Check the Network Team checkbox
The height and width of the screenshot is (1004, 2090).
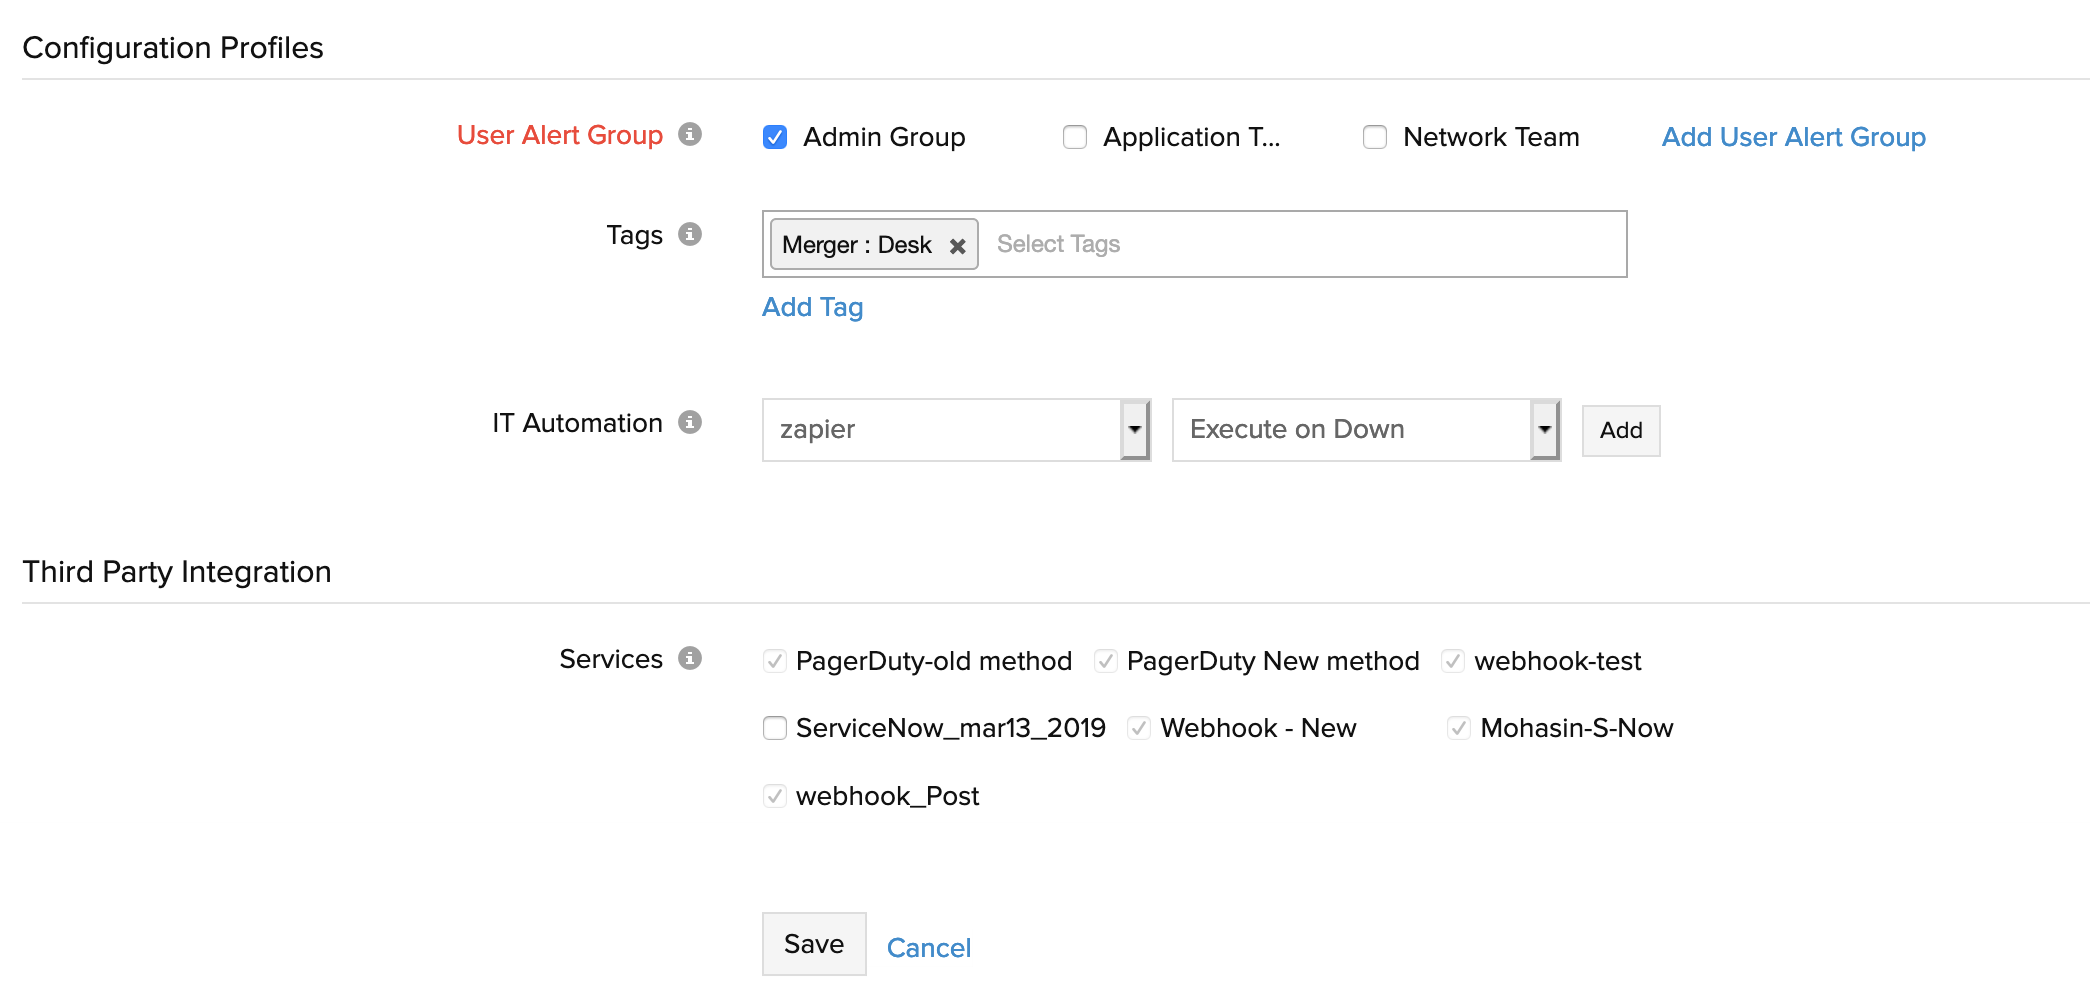pos(1375,137)
